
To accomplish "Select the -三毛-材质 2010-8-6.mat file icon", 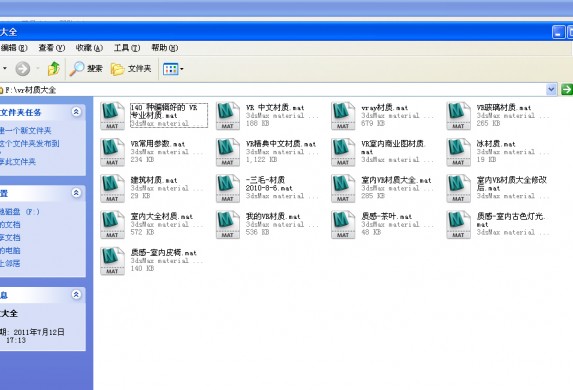I will pos(228,188).
